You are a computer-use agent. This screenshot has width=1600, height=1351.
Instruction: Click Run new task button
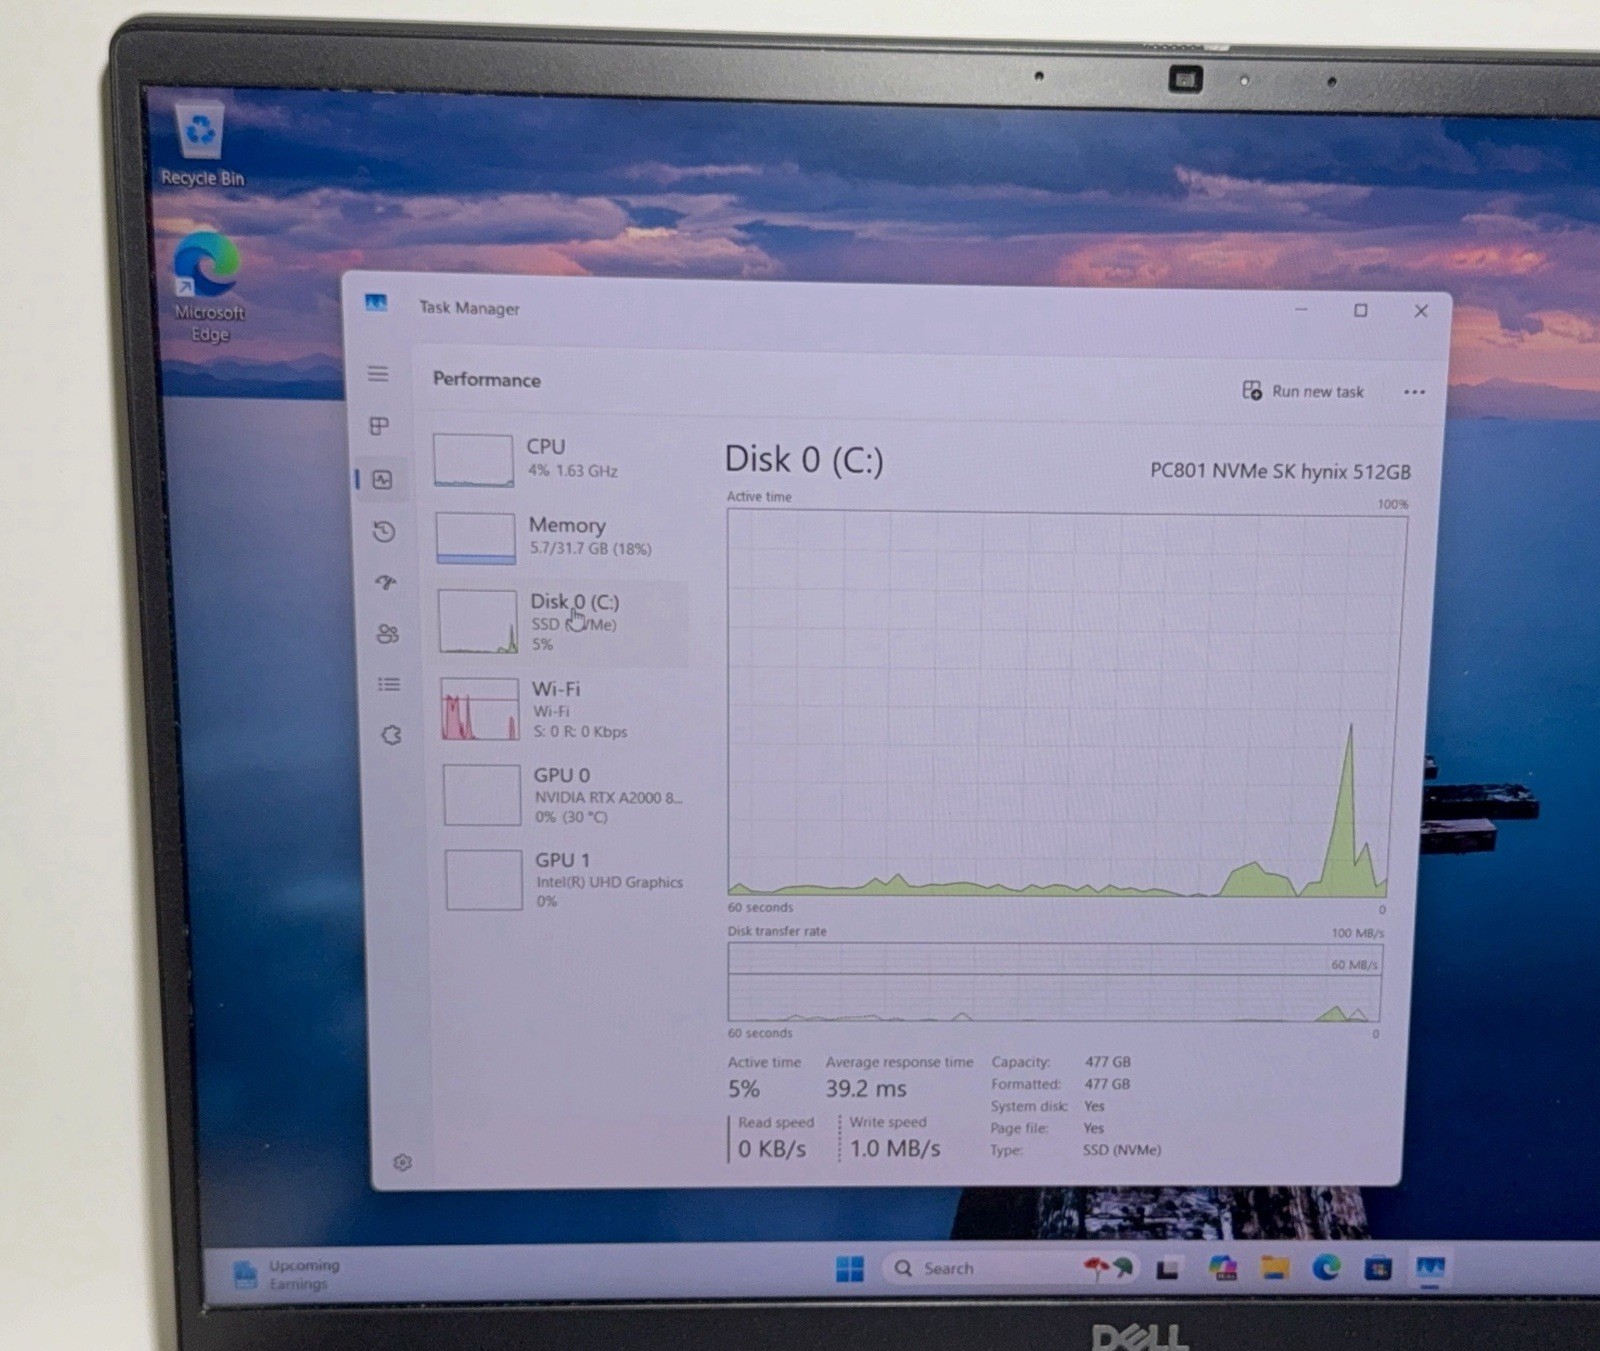click(x=1303, y=391)
